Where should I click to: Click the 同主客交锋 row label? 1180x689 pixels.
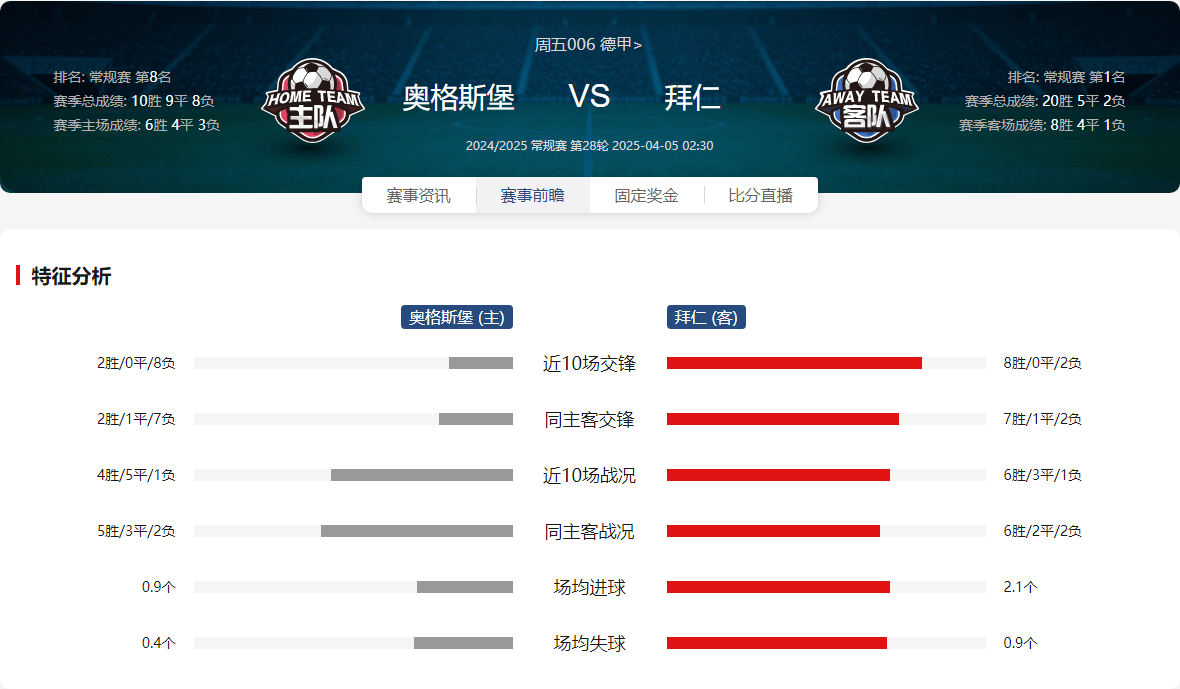tap(589, 420)
